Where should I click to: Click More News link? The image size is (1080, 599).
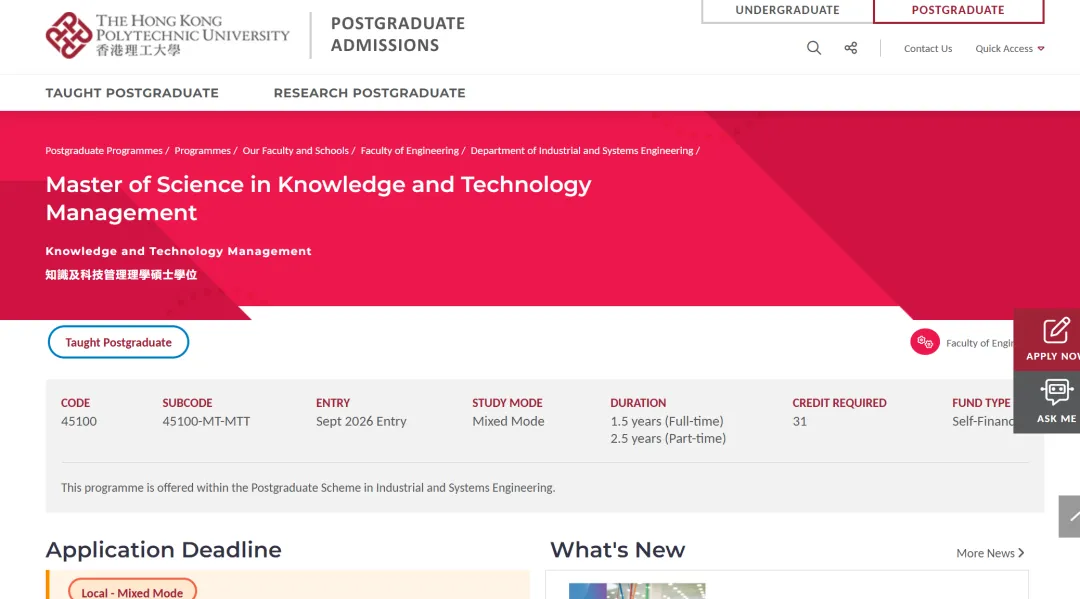[989, 553]
